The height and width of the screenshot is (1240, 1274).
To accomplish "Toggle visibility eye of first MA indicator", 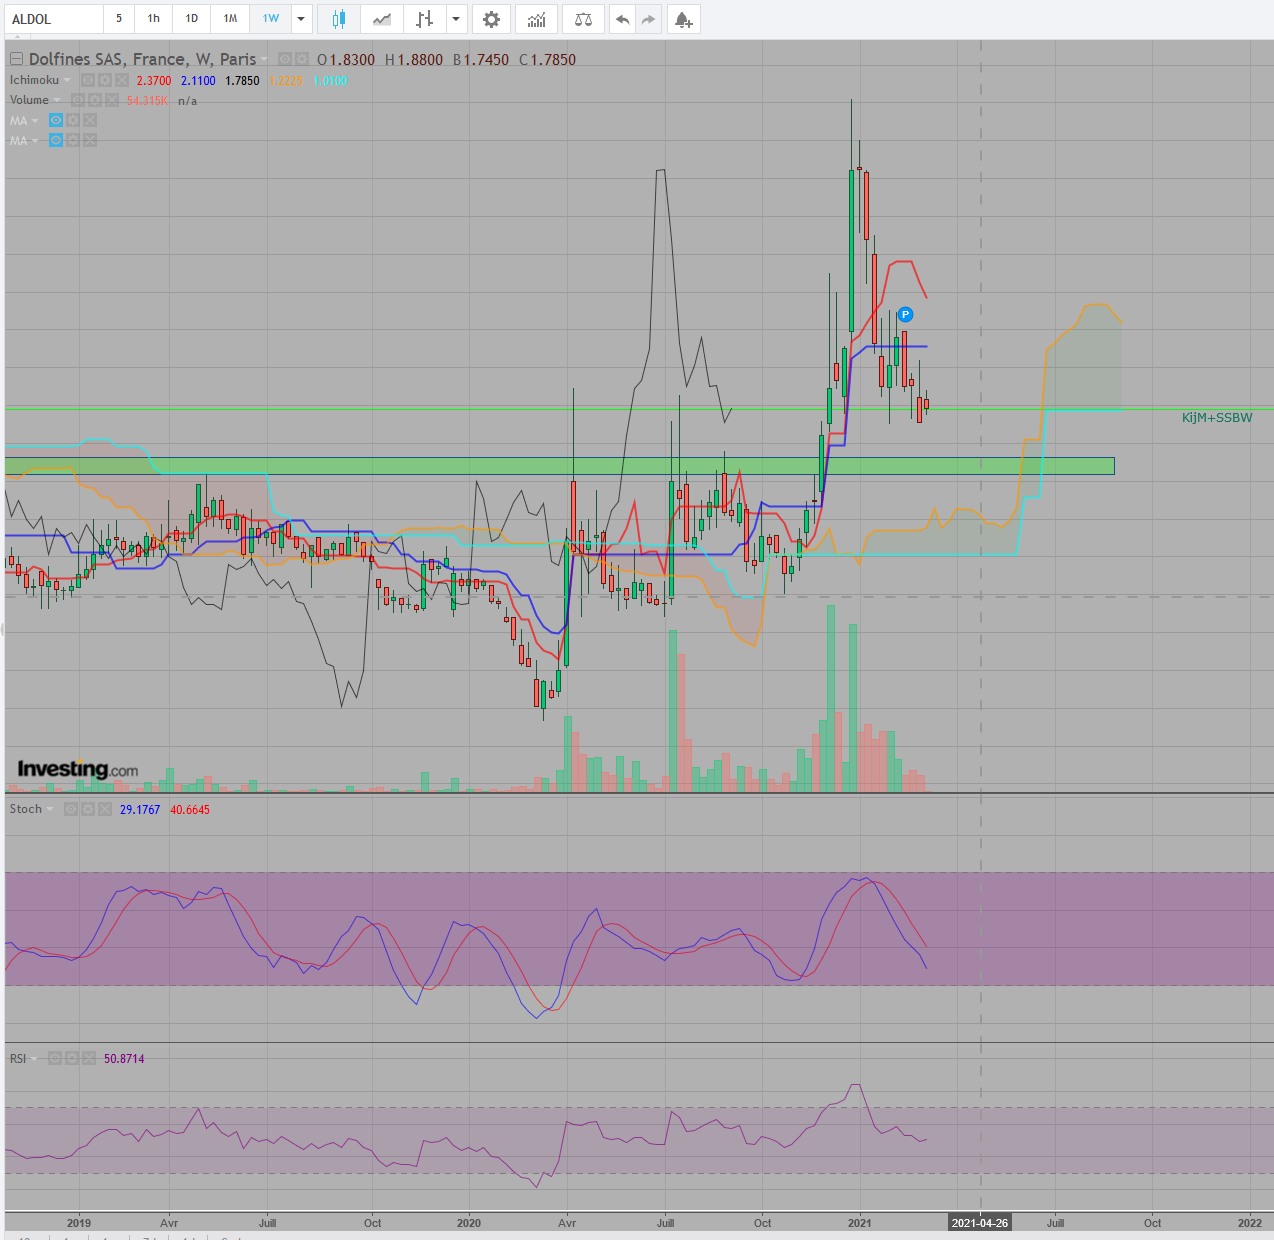I will tap(56, 120).
